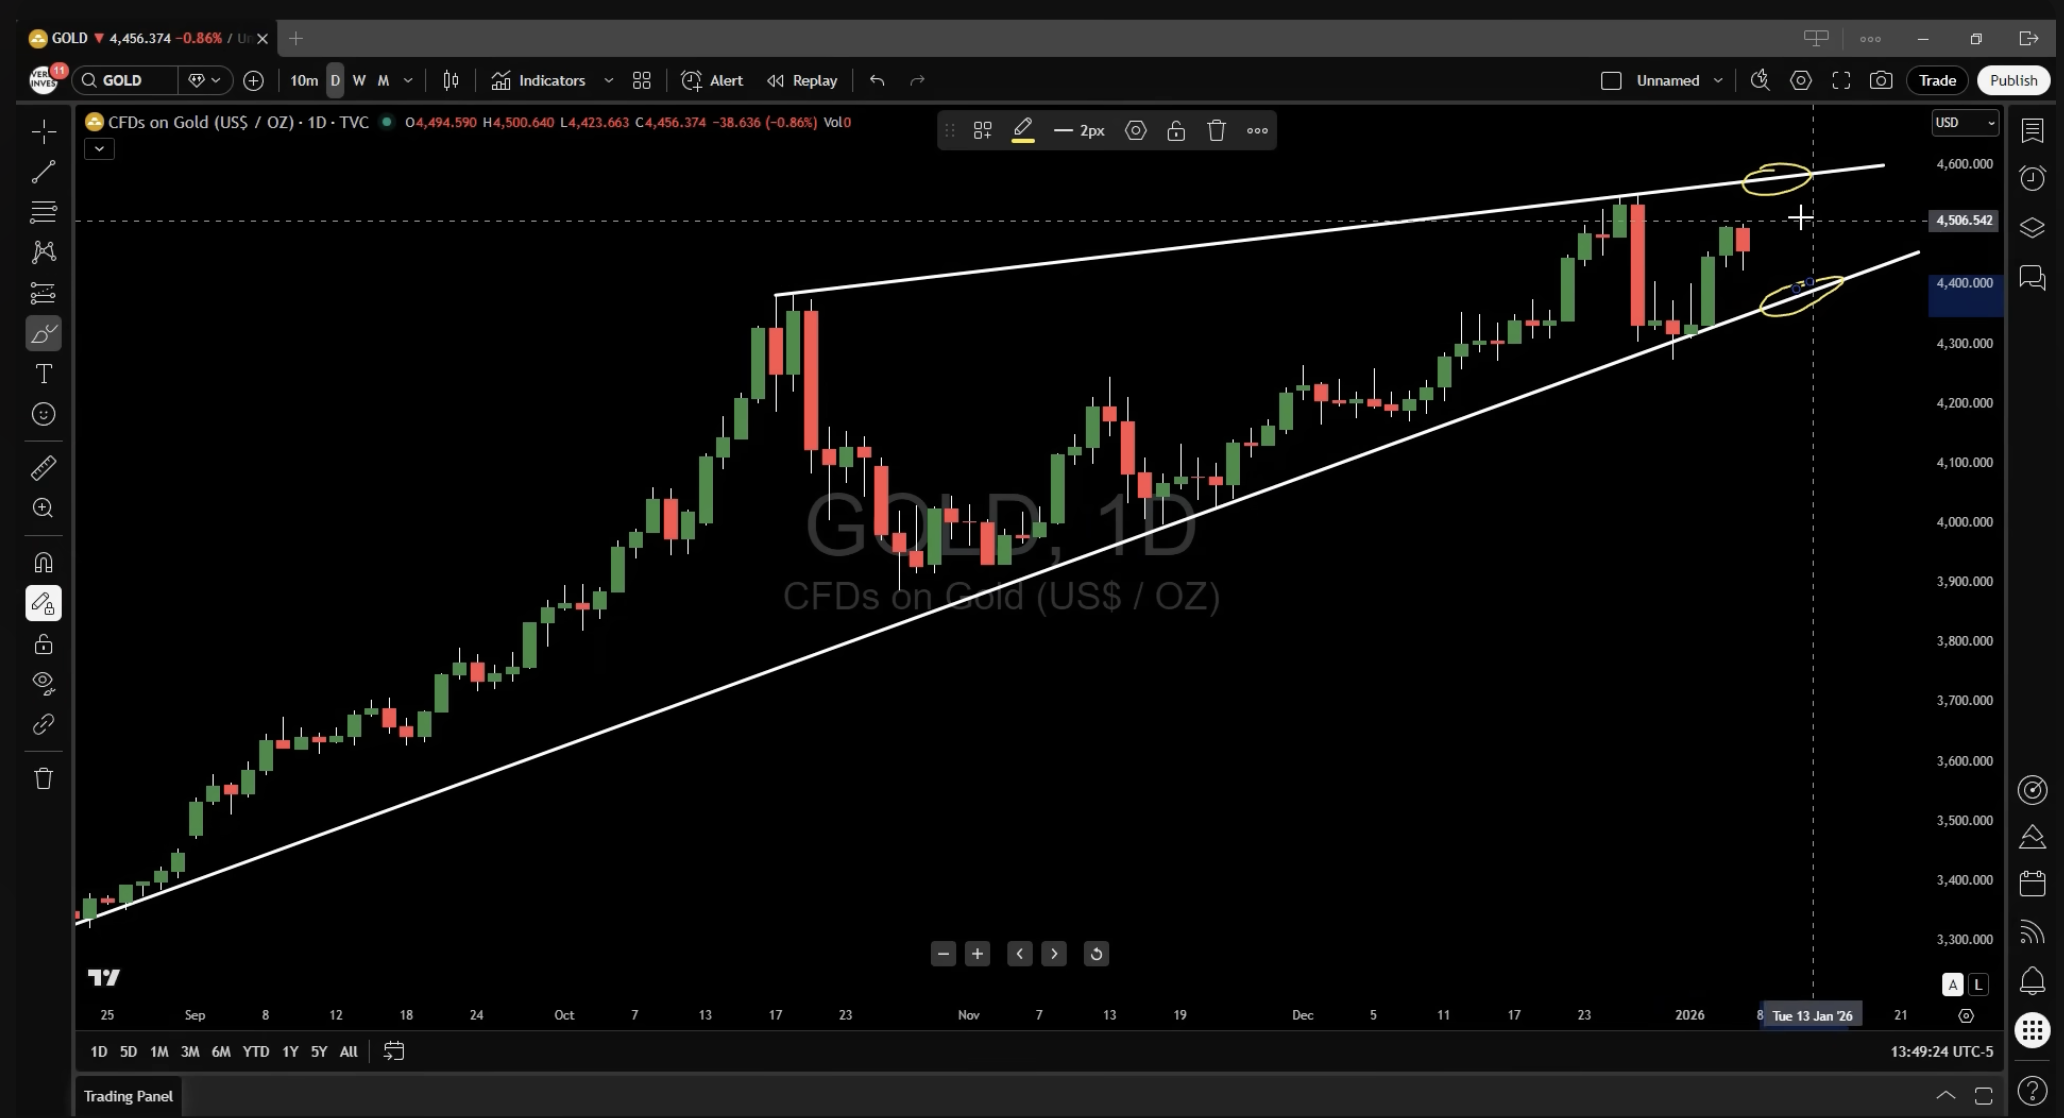Change the yellow line color swatch
The height and width of the screenshot is (1118, 2064).
tap(1022, 130)
